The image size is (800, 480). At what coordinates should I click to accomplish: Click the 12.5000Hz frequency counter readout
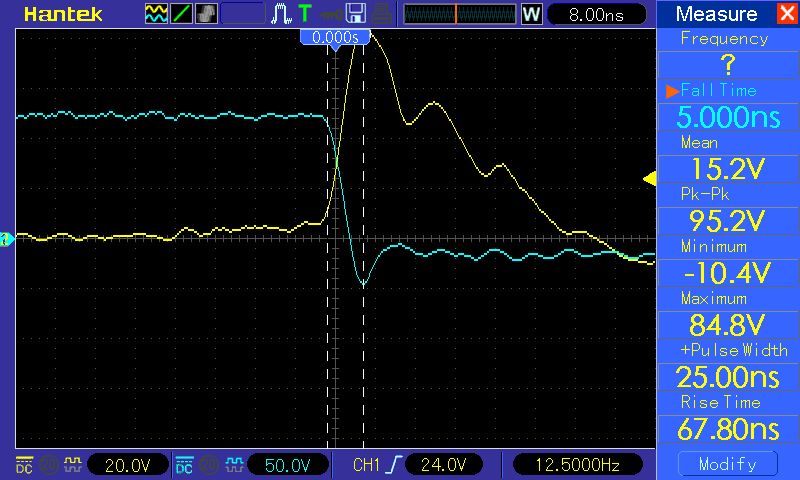click(x=578, y=465)
